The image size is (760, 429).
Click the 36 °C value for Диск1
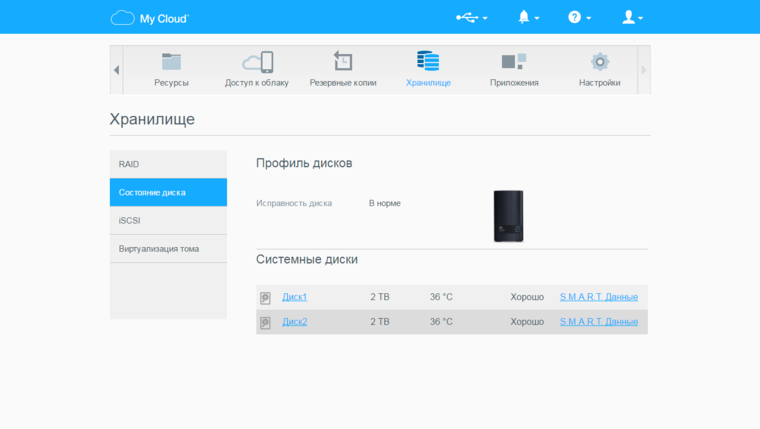tap(441, 297)
